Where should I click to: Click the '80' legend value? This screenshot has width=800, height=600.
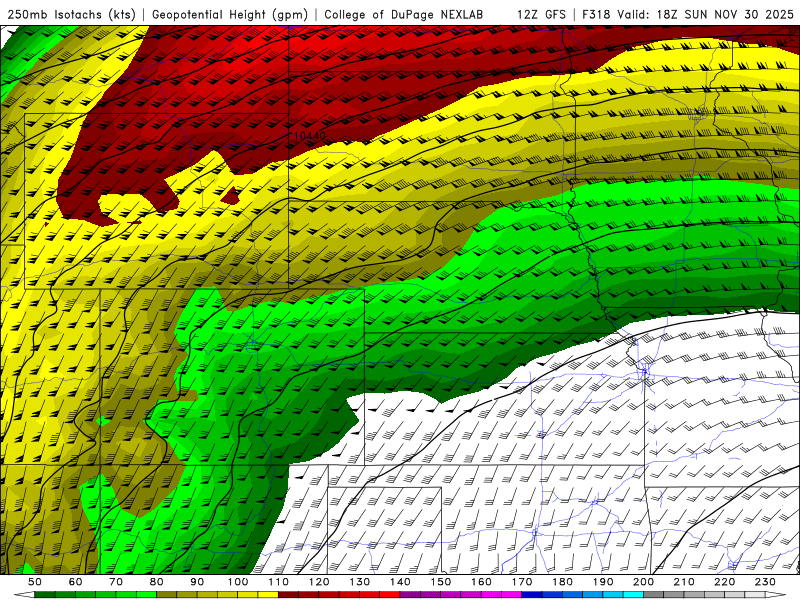[157, 582]
